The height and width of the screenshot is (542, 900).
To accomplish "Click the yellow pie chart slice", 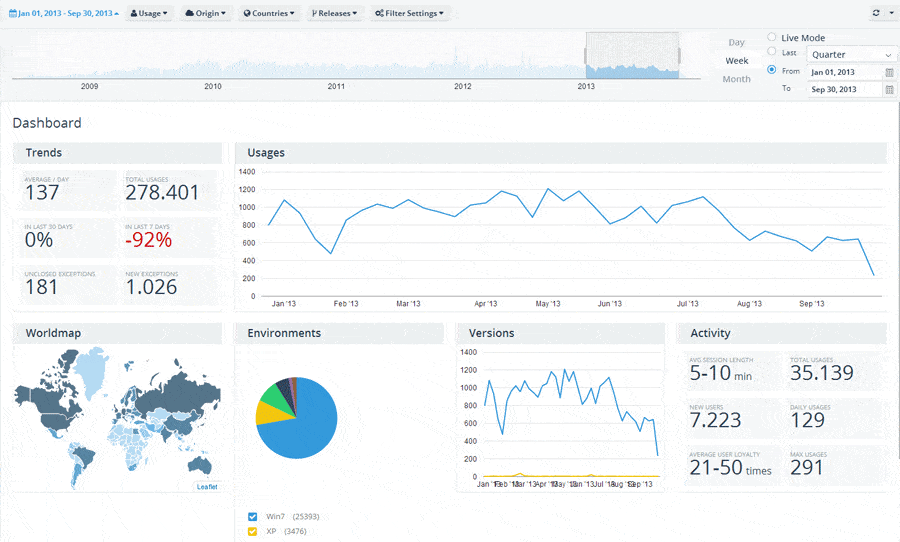I will click(269, 413).
